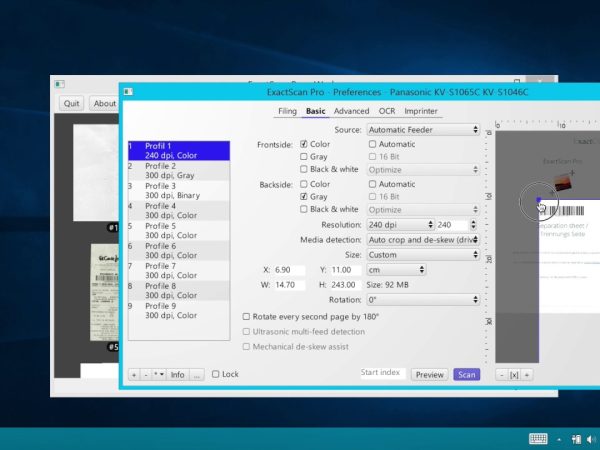Open the Size dropdown showing Custom
This screenshot has height=450, width=600.
(x=423, y=255)
